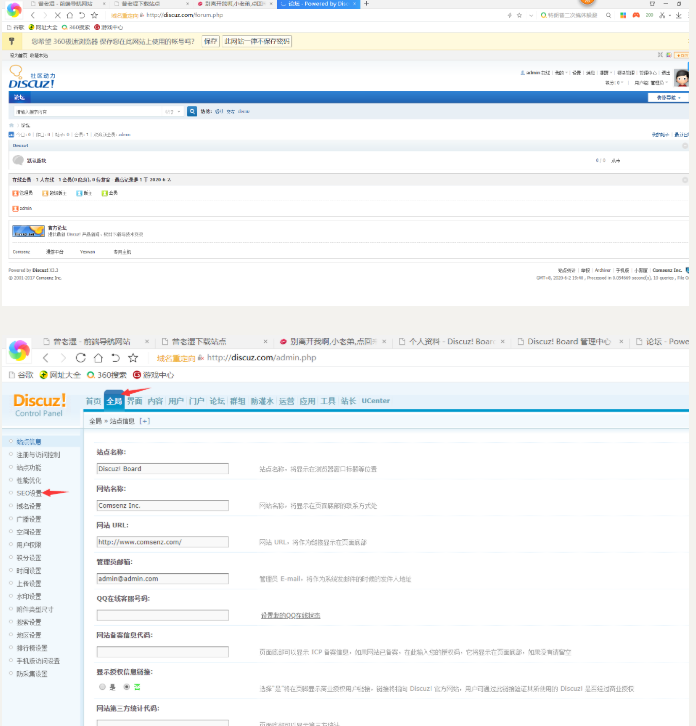Click blue search icon in Discuz forum

coord(192,112)
